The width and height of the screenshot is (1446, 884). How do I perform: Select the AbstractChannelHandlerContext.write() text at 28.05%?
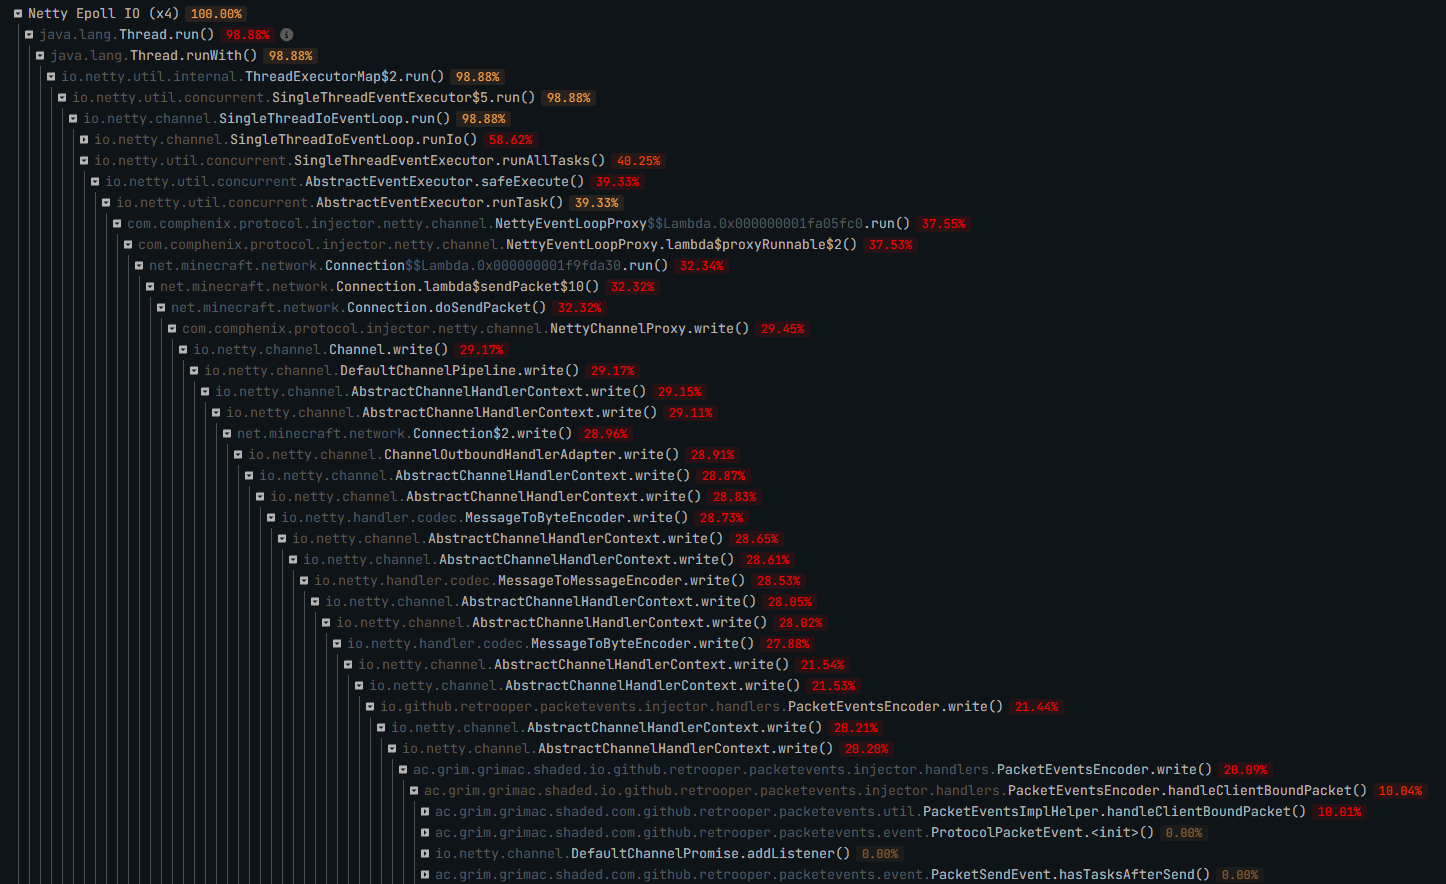tap(608, 602)
